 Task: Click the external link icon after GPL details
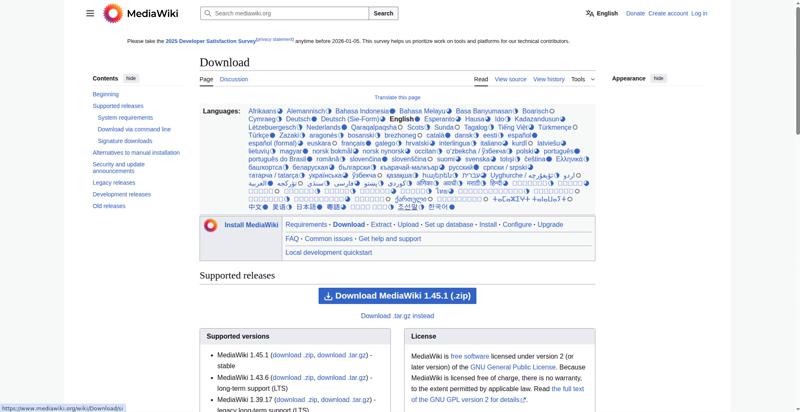point(523,400)
